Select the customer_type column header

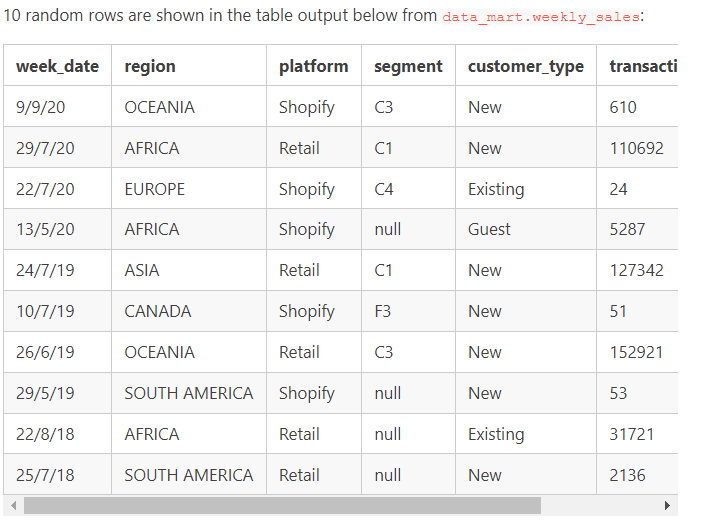pyautogui.click(x=526, y=67)
